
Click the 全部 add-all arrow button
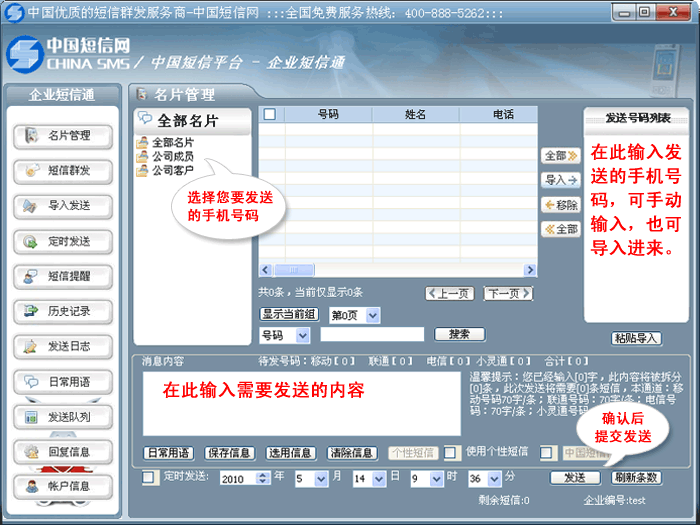click(x=561, y=156)
